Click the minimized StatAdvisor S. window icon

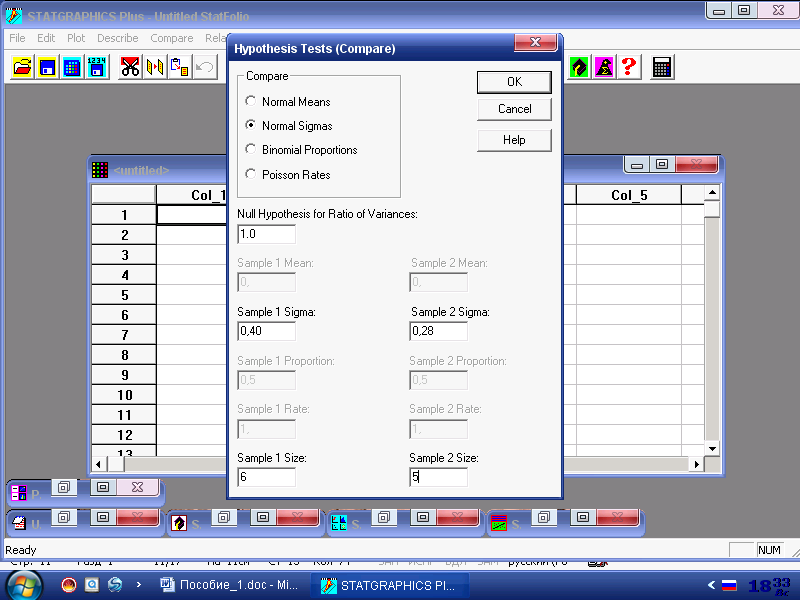click(179, 523)
